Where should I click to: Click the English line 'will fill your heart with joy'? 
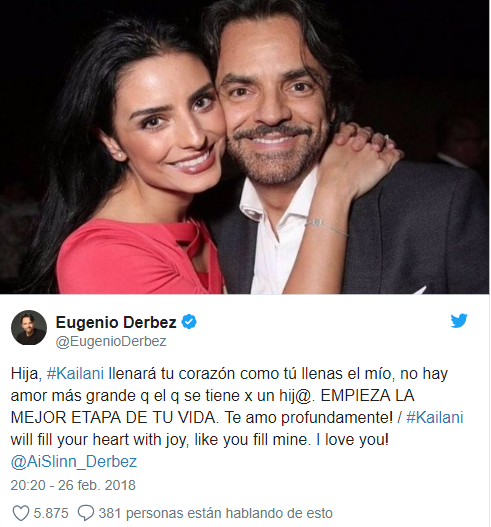[x=98, y=440]
